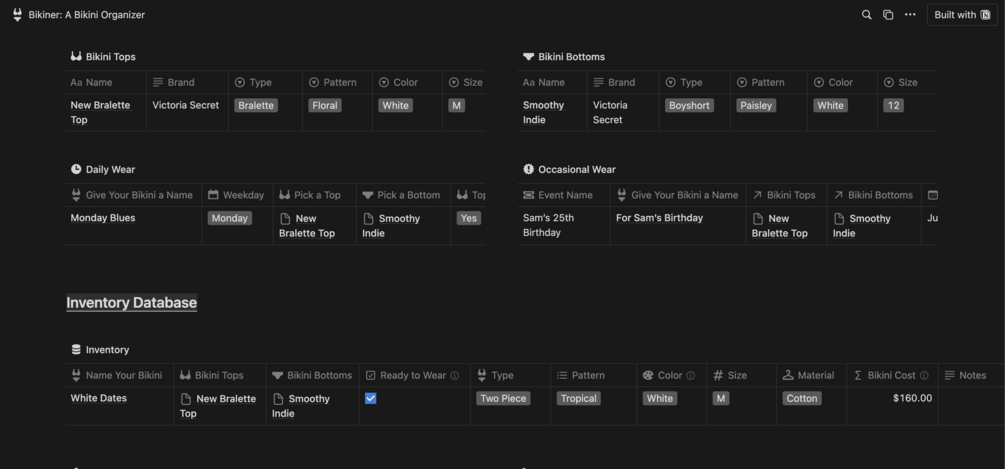The height and width of the screenshot is (469, 1005).
Task: Open the Monday Blues entry
Action: pos(103,218)
